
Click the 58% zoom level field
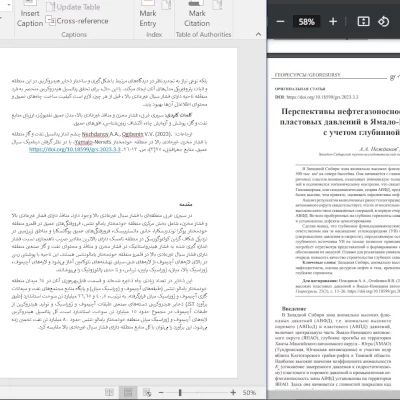(307, 22)
